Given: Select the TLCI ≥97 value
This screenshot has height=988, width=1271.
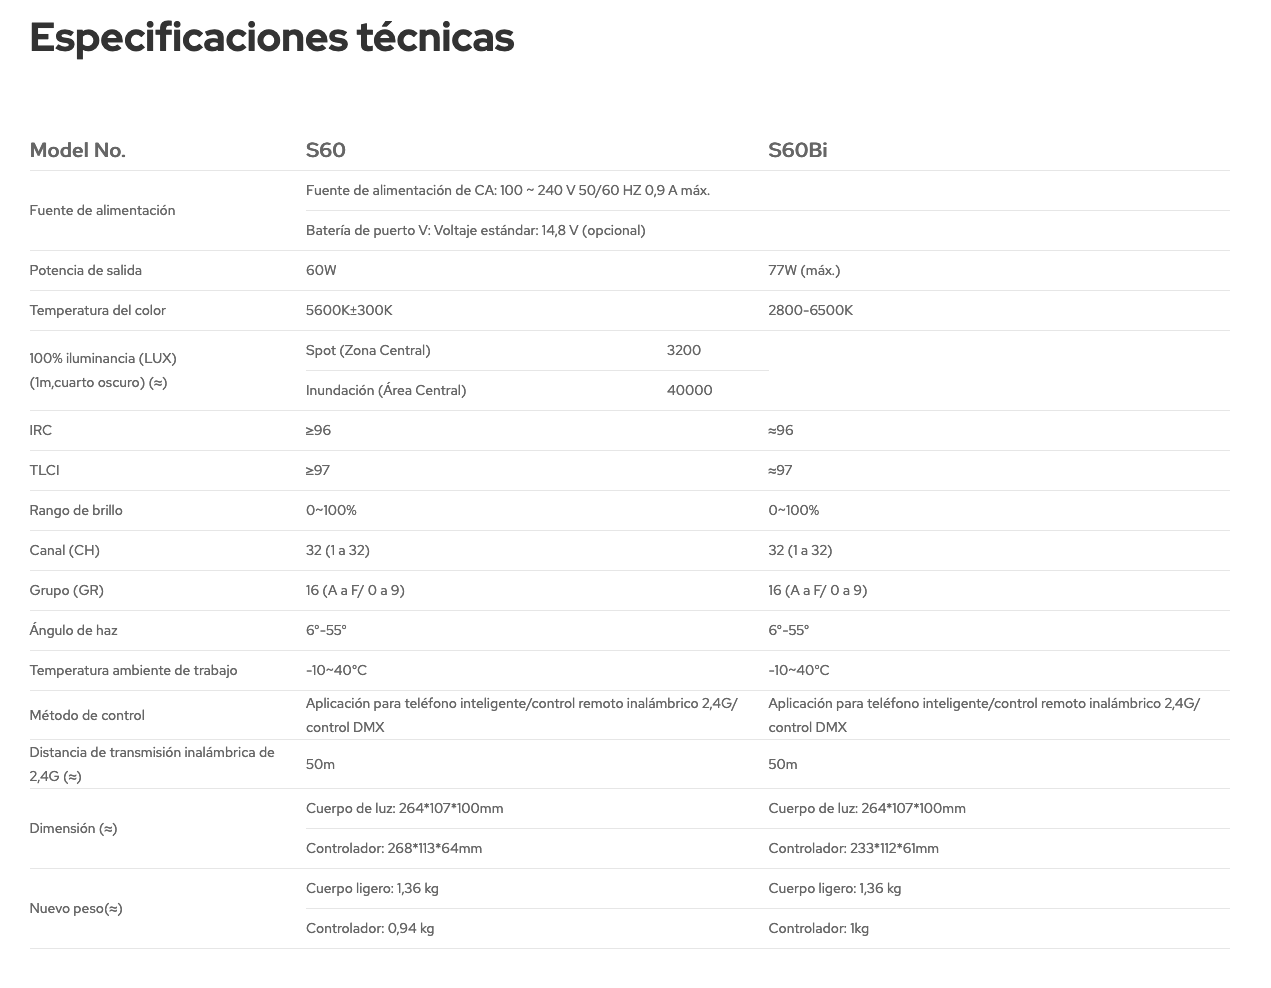Looking at the screenshot, I should [x=318, y=470].
